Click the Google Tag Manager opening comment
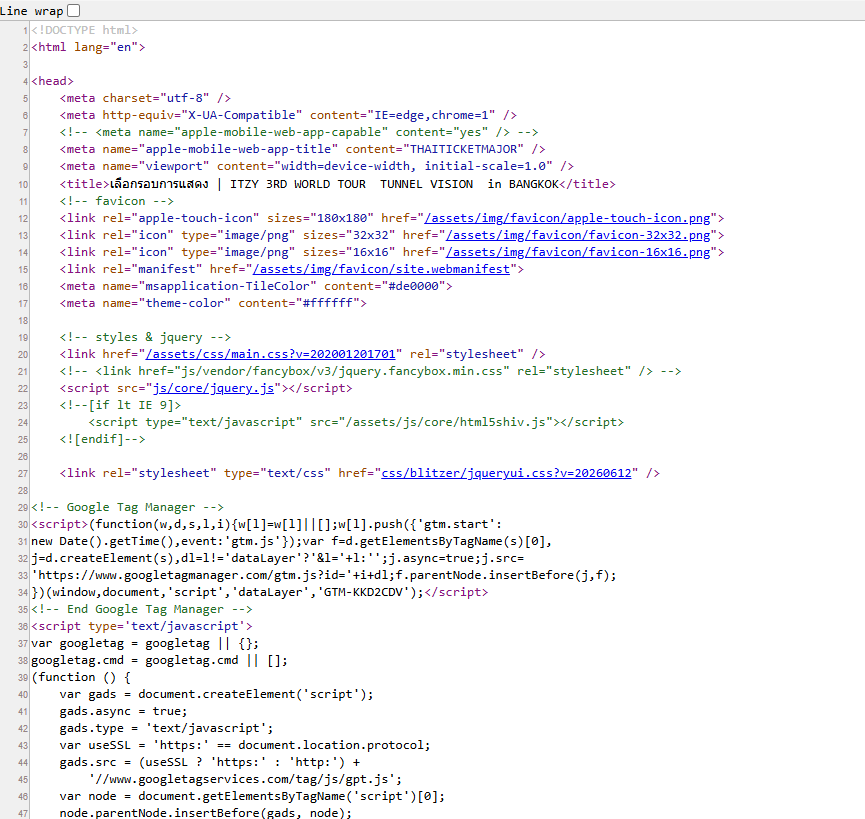The height and width of the screenshot is (819, 865). [x=127, y=507]
